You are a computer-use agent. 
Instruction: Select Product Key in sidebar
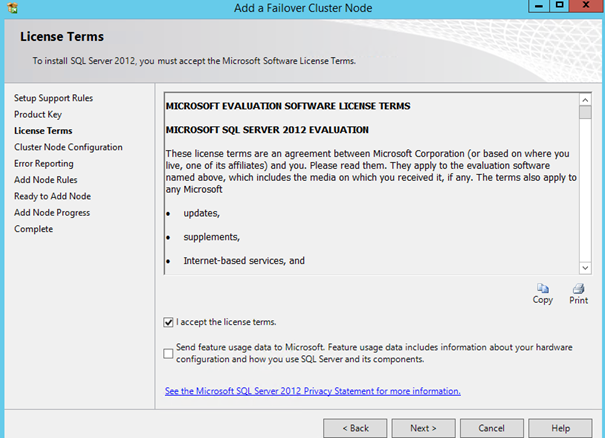click(38, 114)
